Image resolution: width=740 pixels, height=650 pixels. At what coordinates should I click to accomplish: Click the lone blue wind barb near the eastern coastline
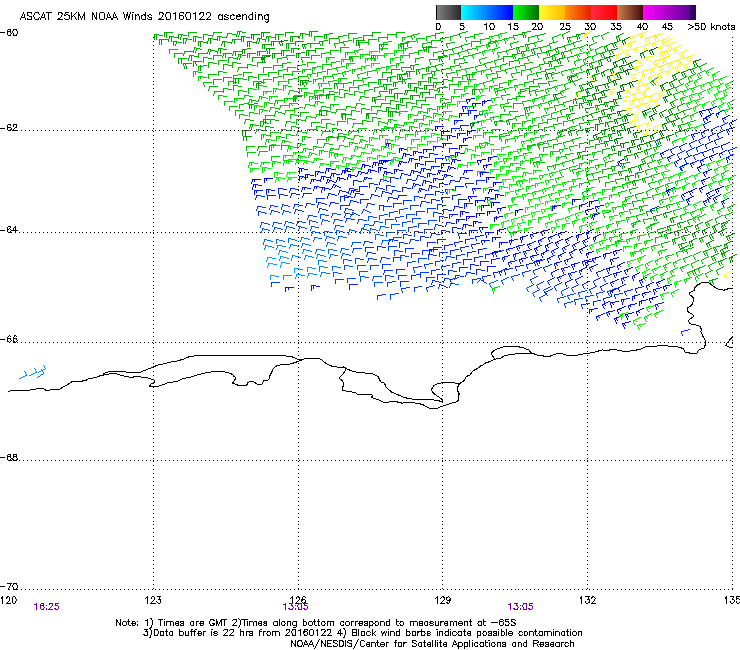[x=685, y=332]
